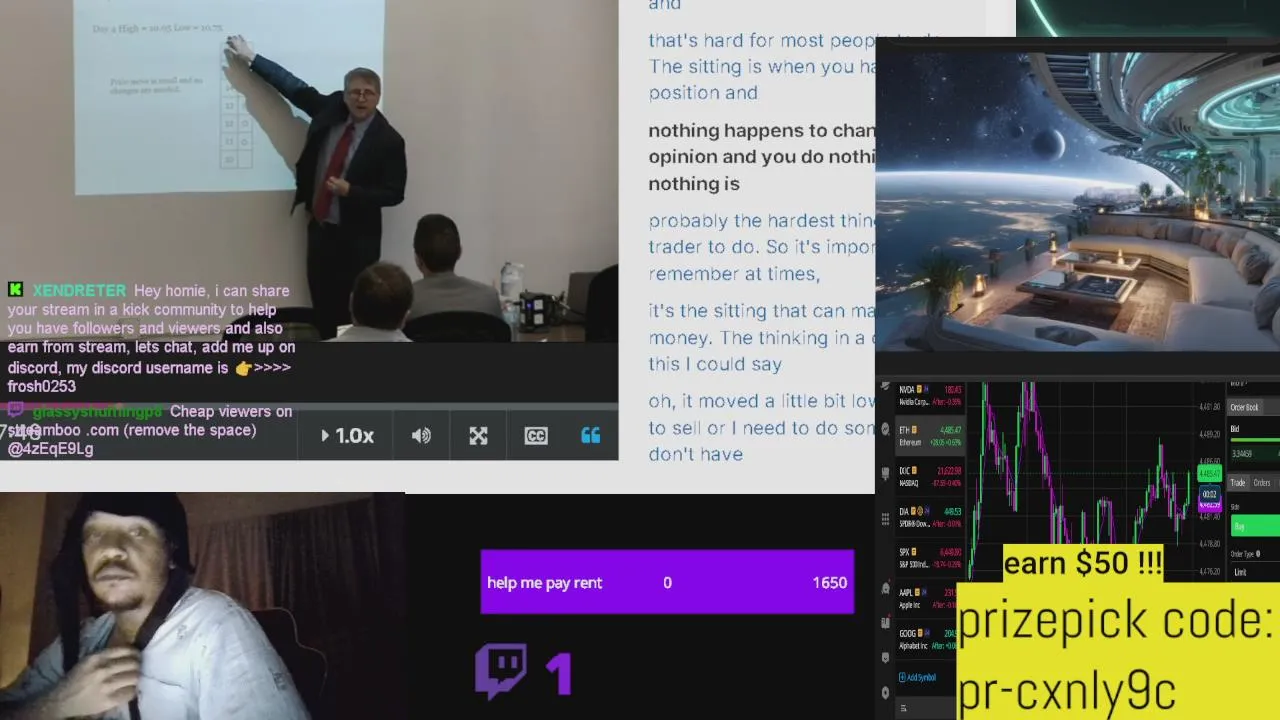Expand lecture video to fullscreen
Image resolution: width=1280 pixels, height=720 pixels.
coord(478,436)
